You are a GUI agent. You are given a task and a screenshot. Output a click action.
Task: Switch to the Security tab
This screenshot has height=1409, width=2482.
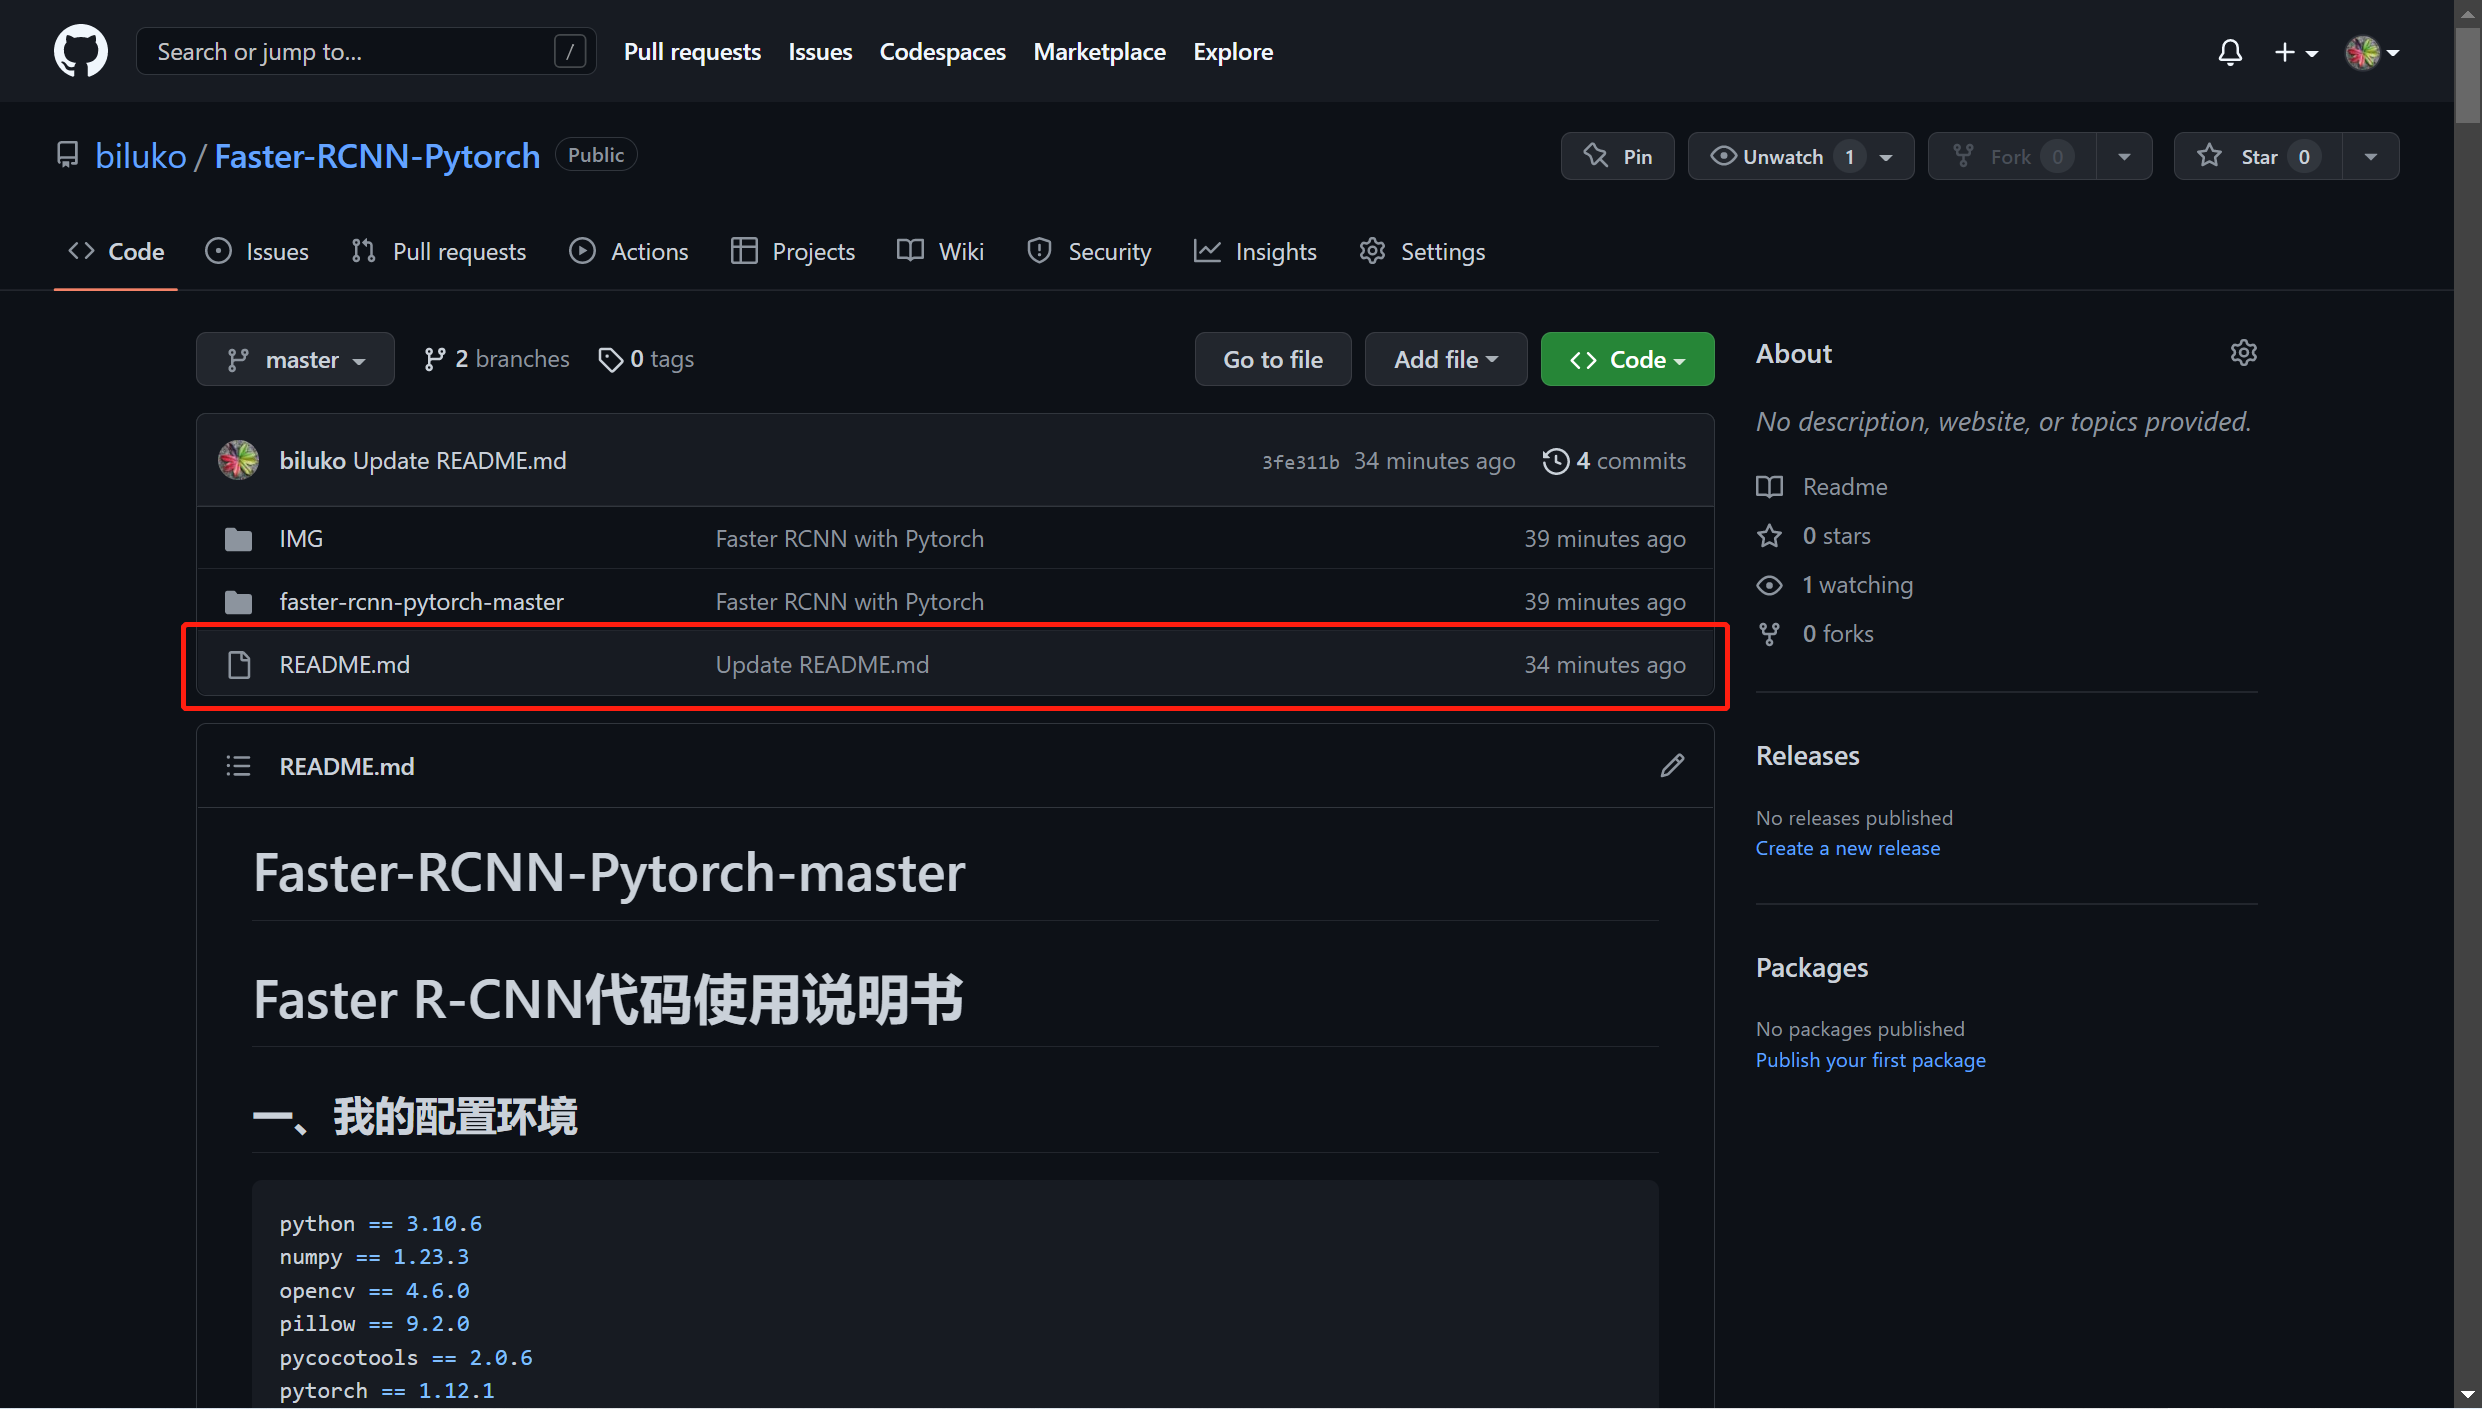click(1090, 251)
